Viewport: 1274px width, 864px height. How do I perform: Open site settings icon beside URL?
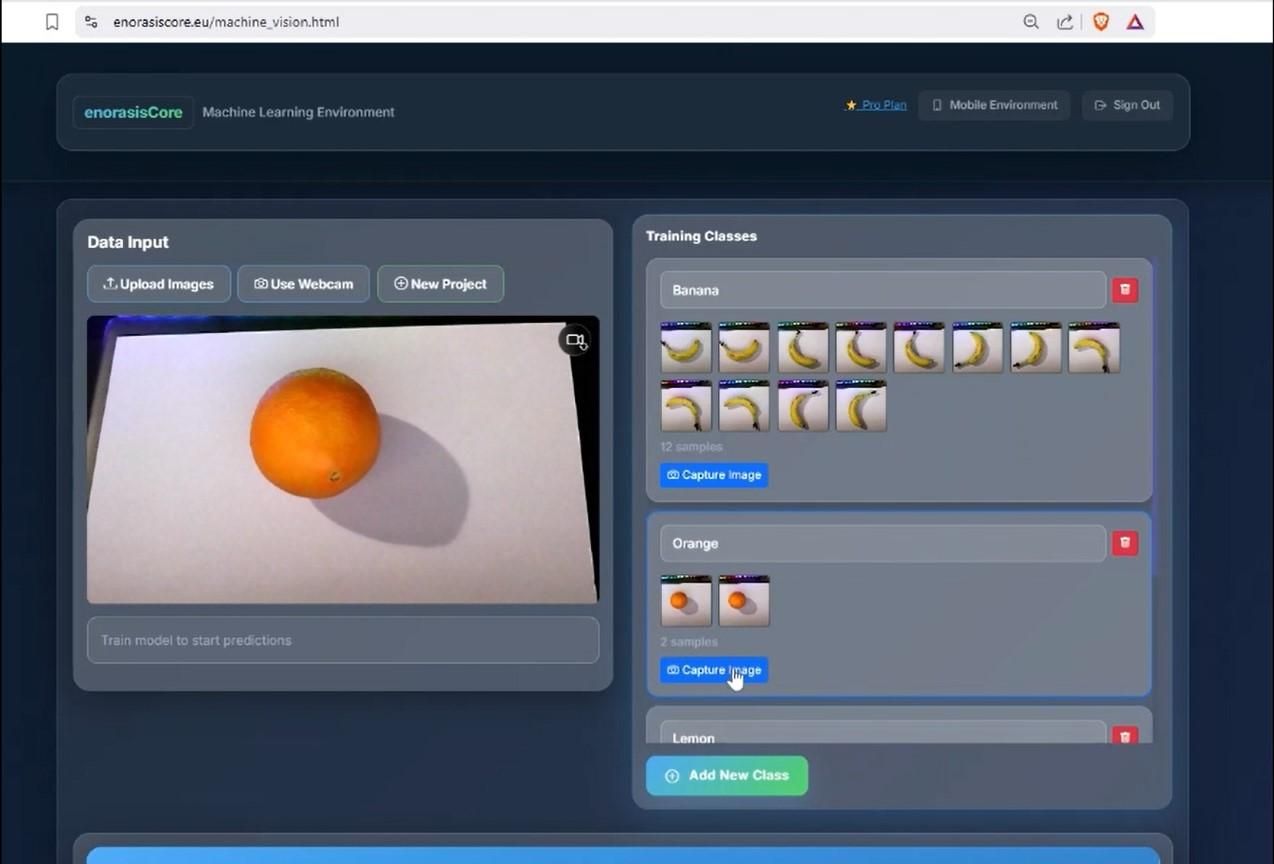(91, 22)
